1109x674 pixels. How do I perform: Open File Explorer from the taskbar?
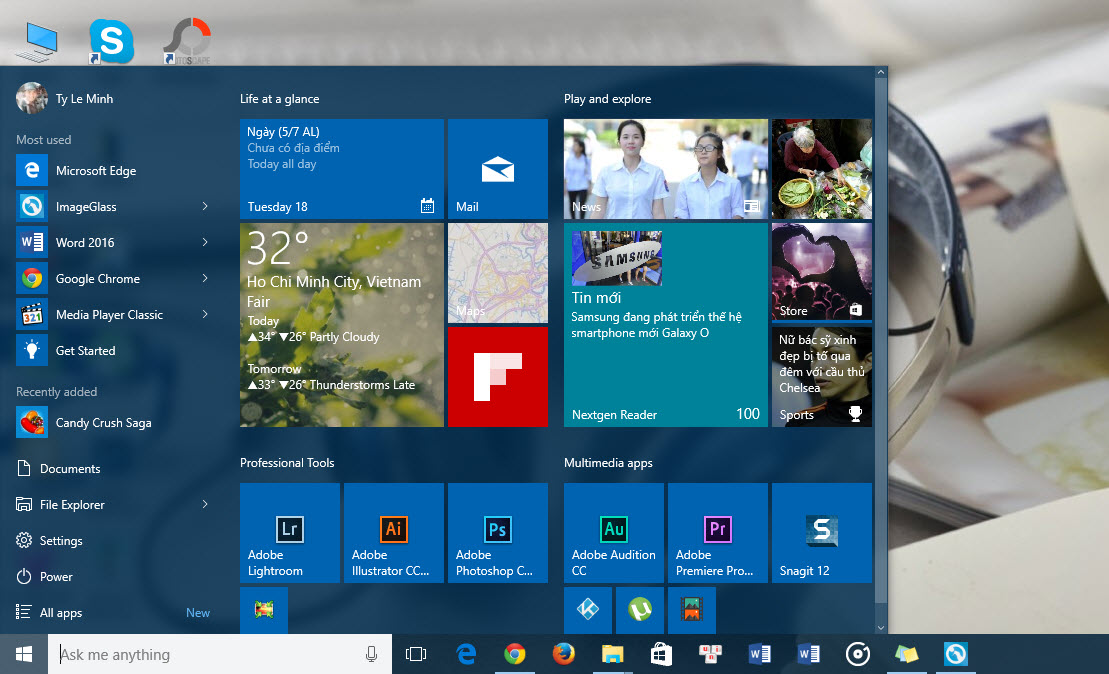(x=612, y=654)
